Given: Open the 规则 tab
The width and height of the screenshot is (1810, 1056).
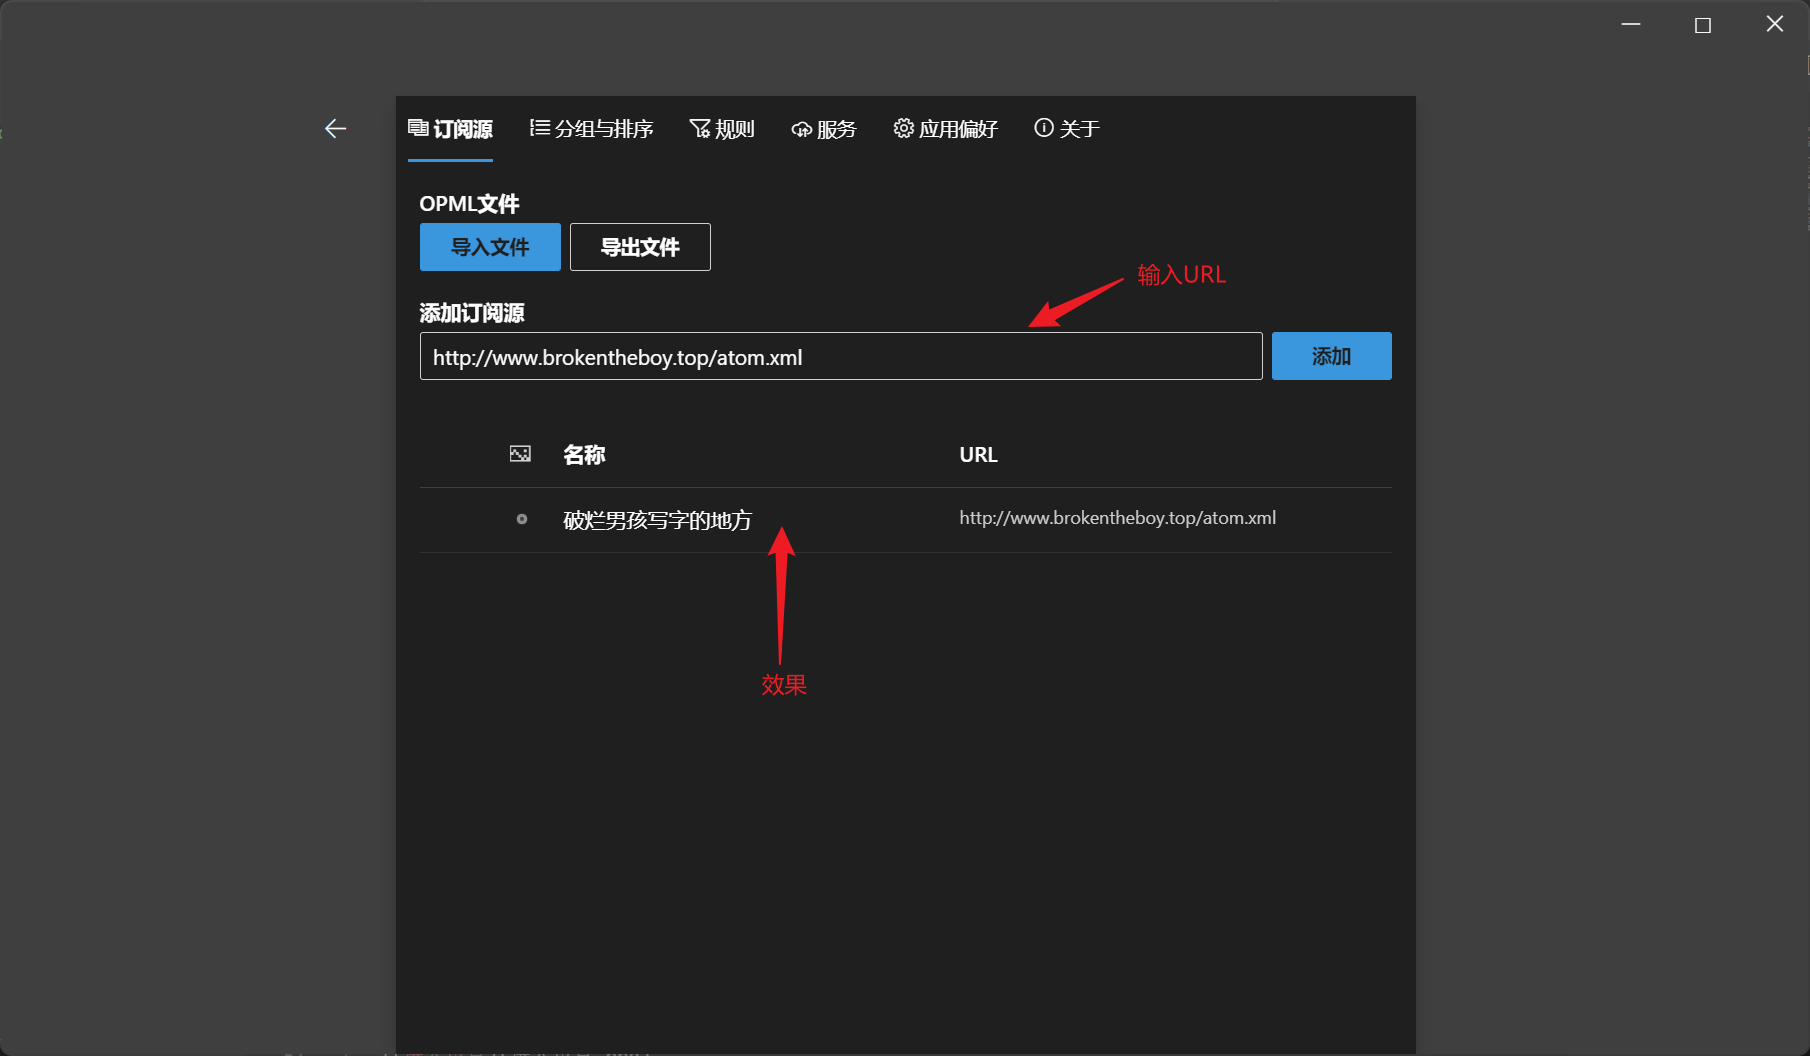Looking at the screenshot, I should tap(722, 129).
